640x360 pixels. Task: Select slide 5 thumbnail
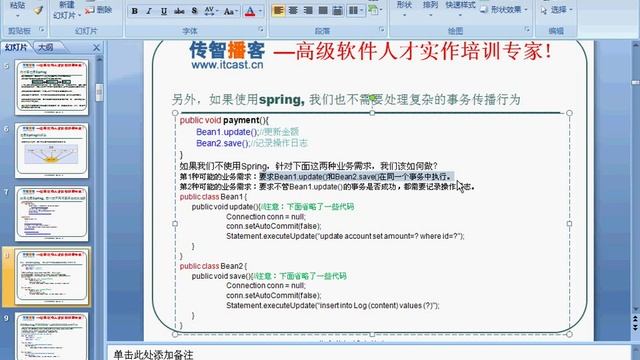pyautogui.click(x=51, y=87)
